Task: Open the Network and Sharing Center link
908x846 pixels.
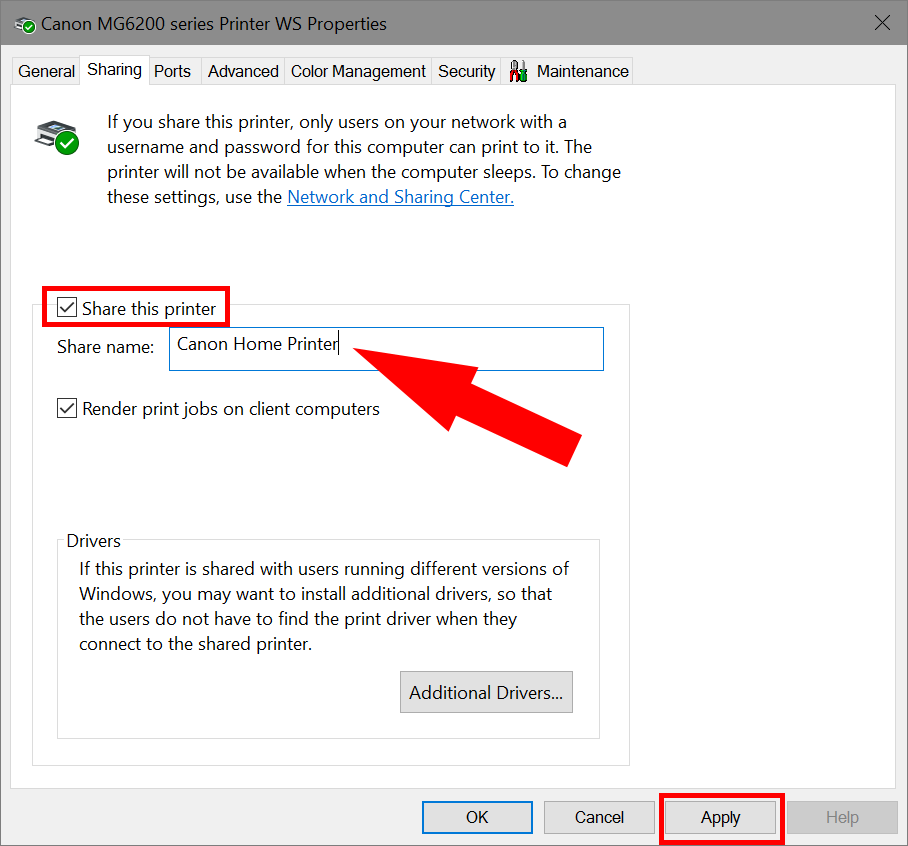Action: tap(400, 197)
